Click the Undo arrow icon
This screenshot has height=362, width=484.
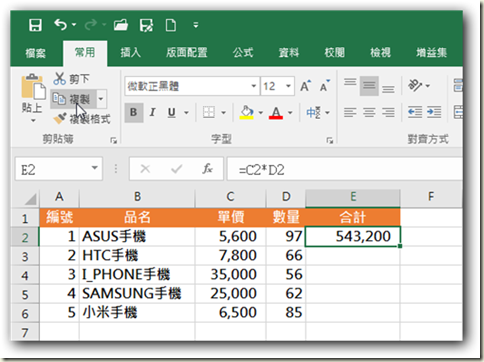60,25
